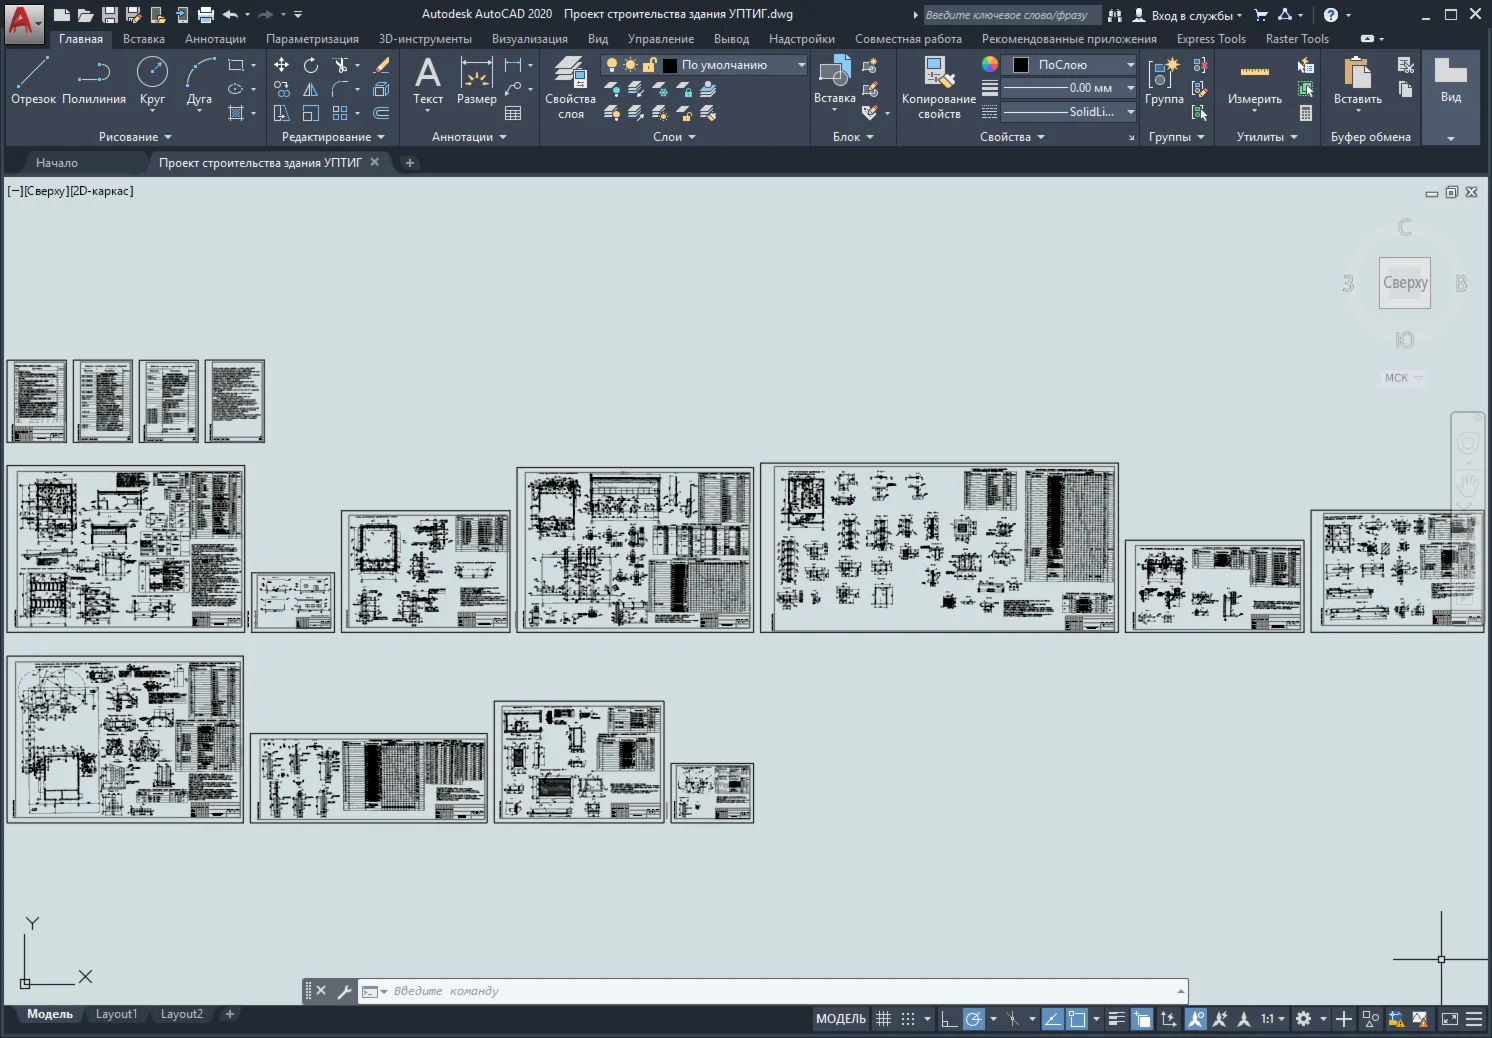Click the Copy objects icon

282,89
